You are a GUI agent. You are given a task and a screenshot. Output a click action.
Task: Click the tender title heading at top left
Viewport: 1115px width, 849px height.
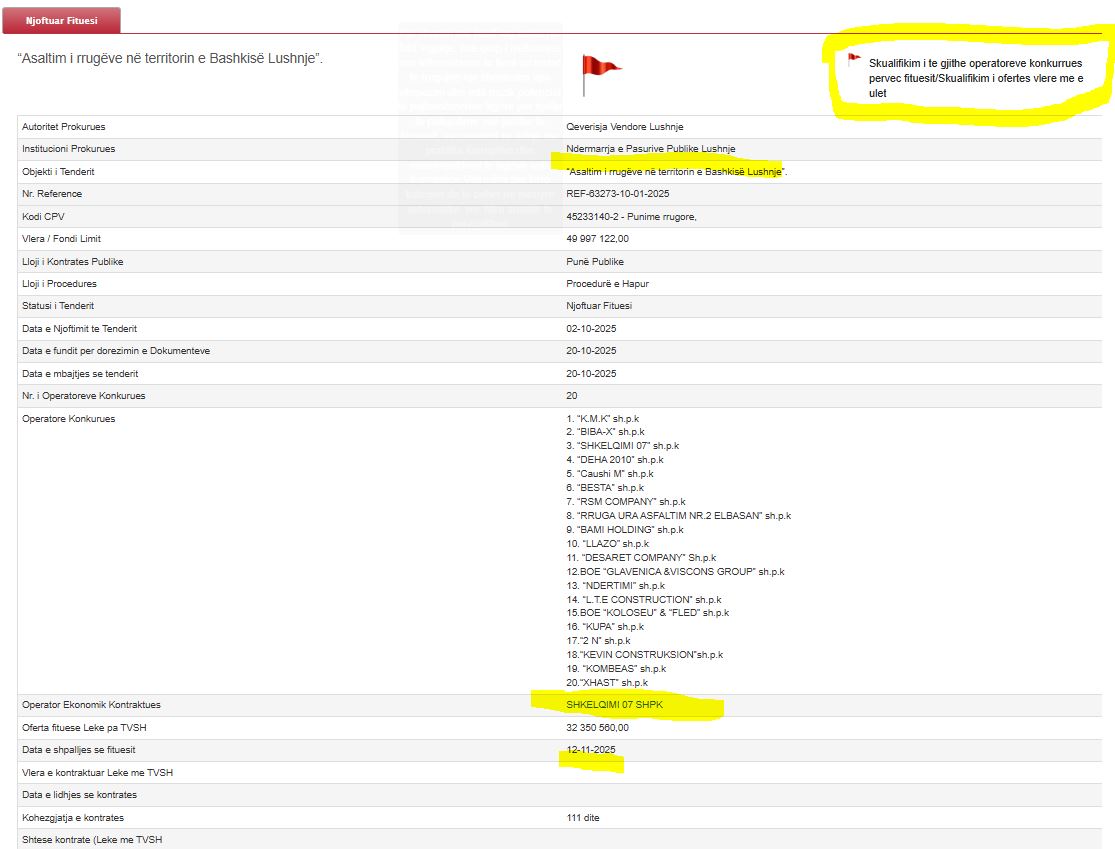point(170,58)
